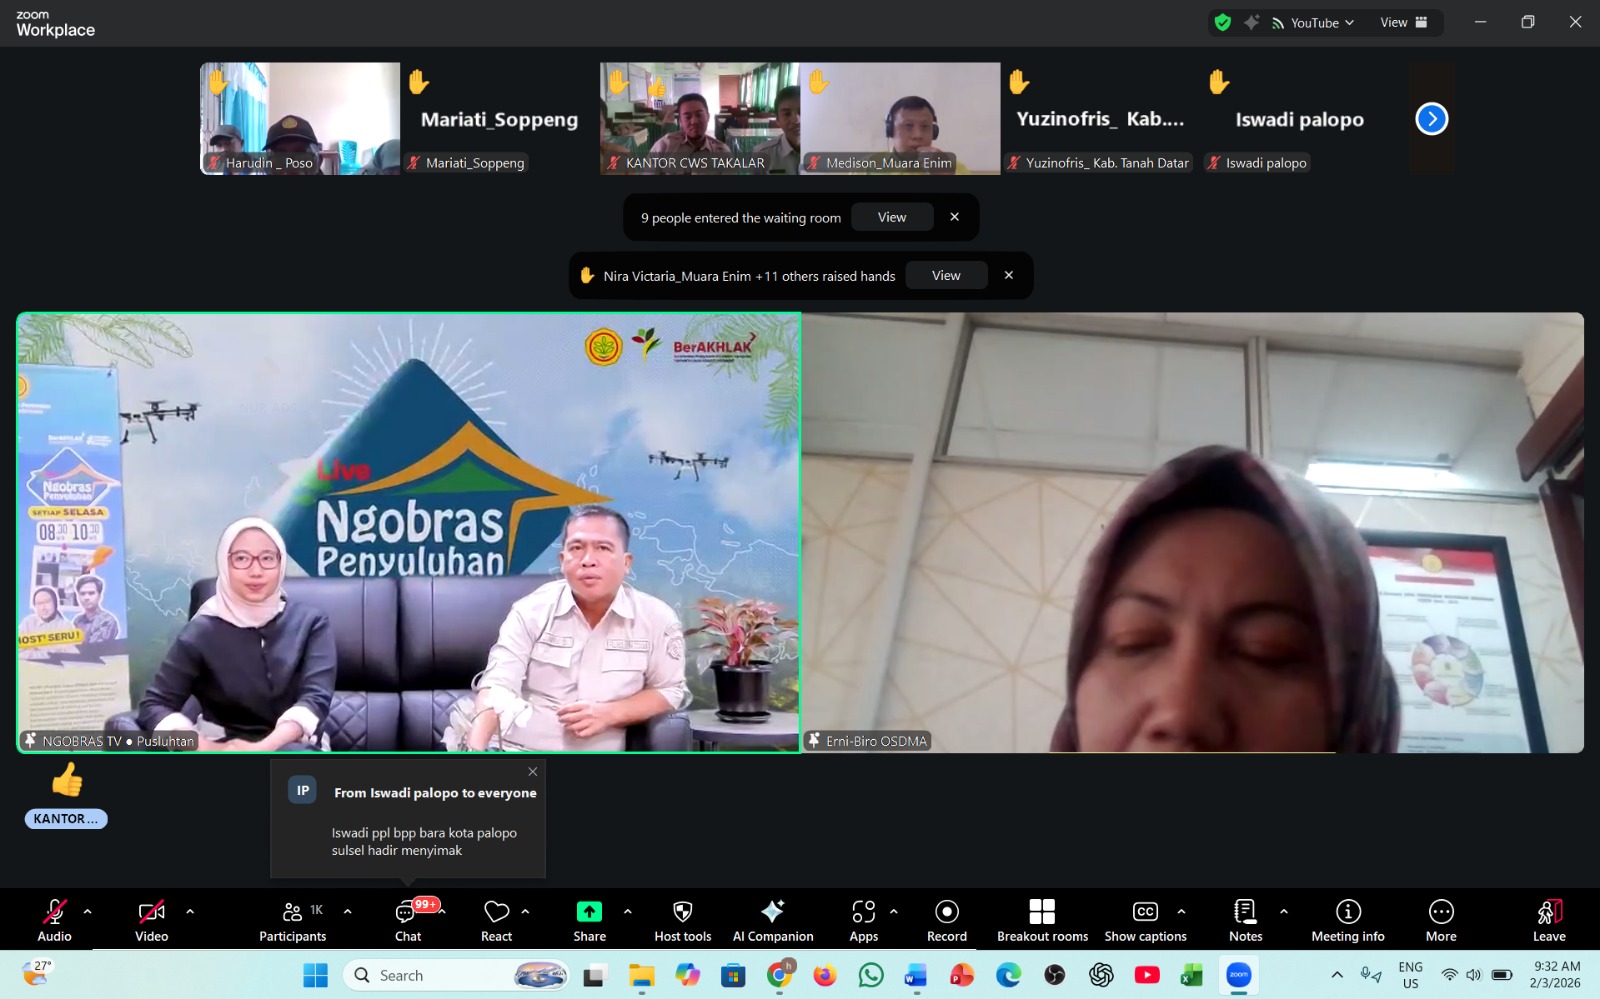View the waiting room participants
1600x999 pixels.
coord(892,217)
